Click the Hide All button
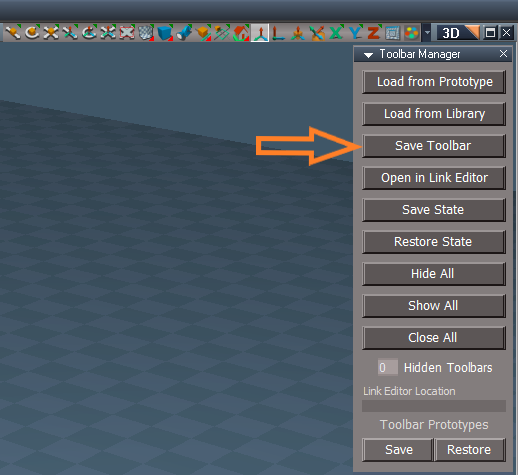 (434, 274)
